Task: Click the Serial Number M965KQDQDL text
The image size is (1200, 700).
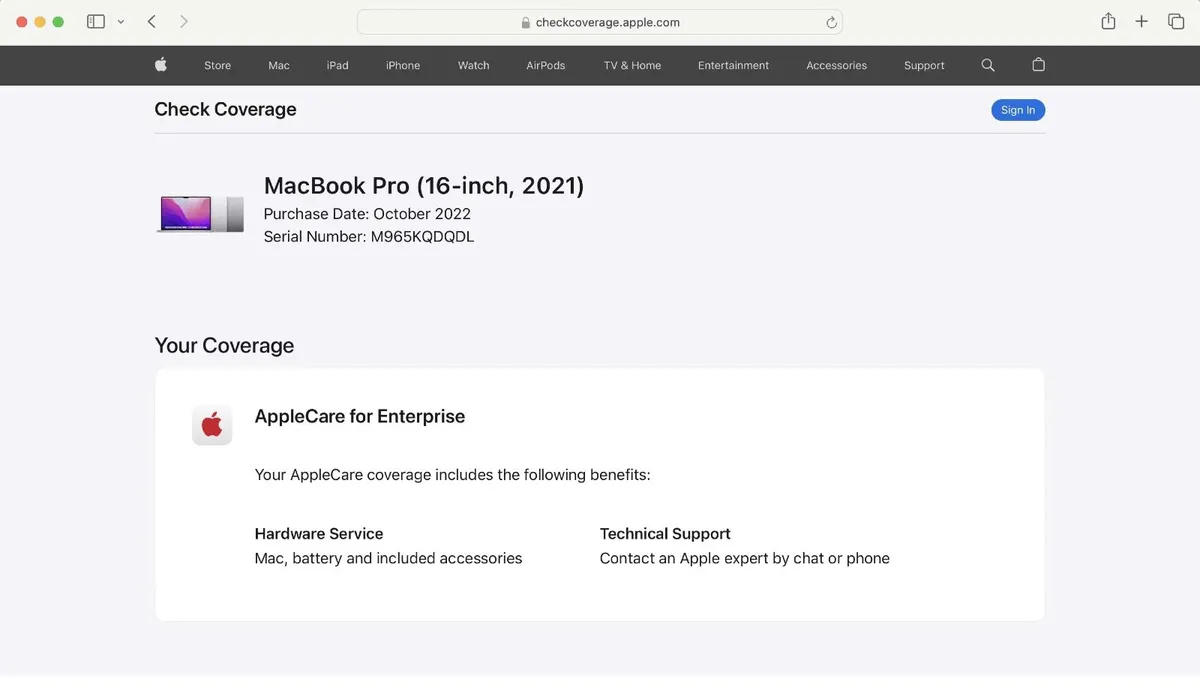Action: click(369, 237)
